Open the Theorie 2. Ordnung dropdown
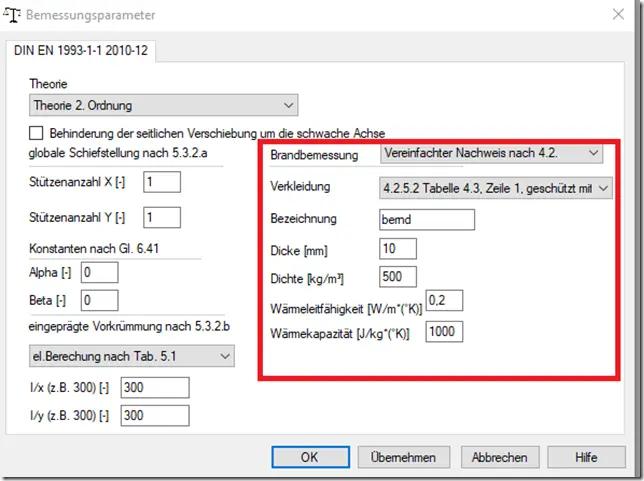This screenshot has width=644, height=481. pos(163,105)
